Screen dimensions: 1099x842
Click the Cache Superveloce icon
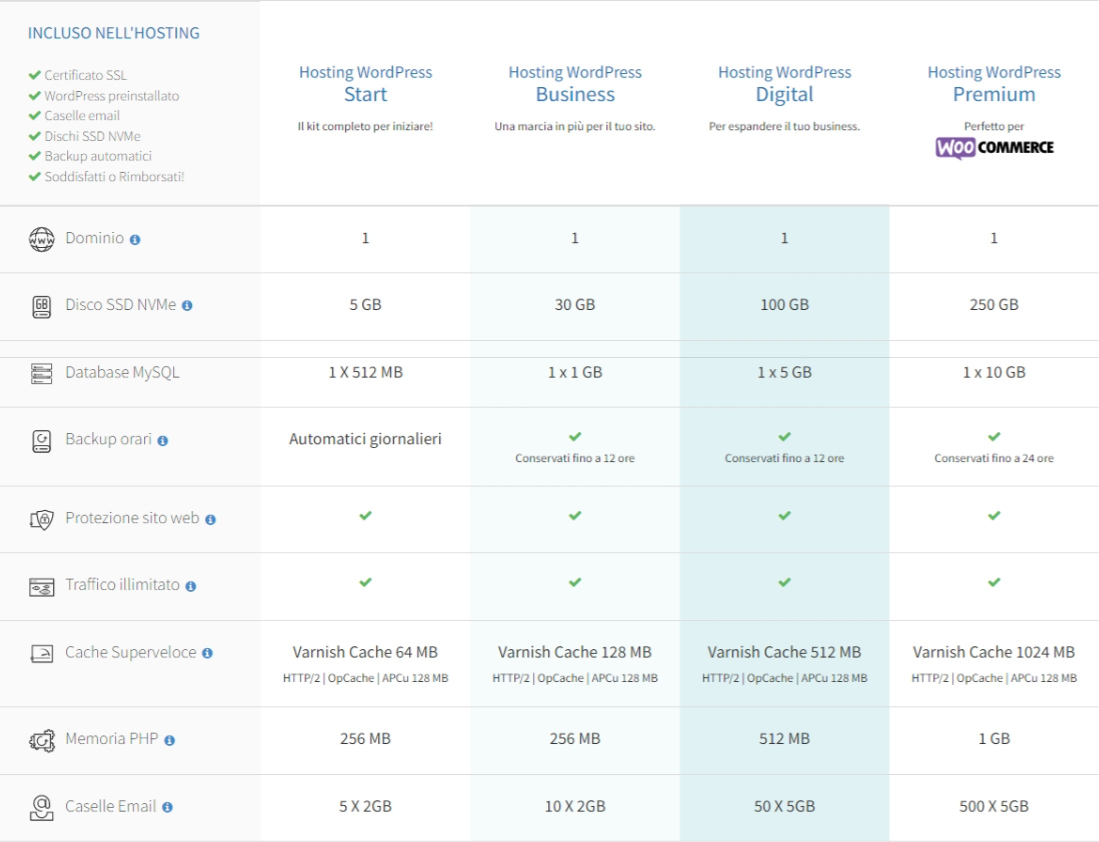pyautogui.click(x=41, y=653)
